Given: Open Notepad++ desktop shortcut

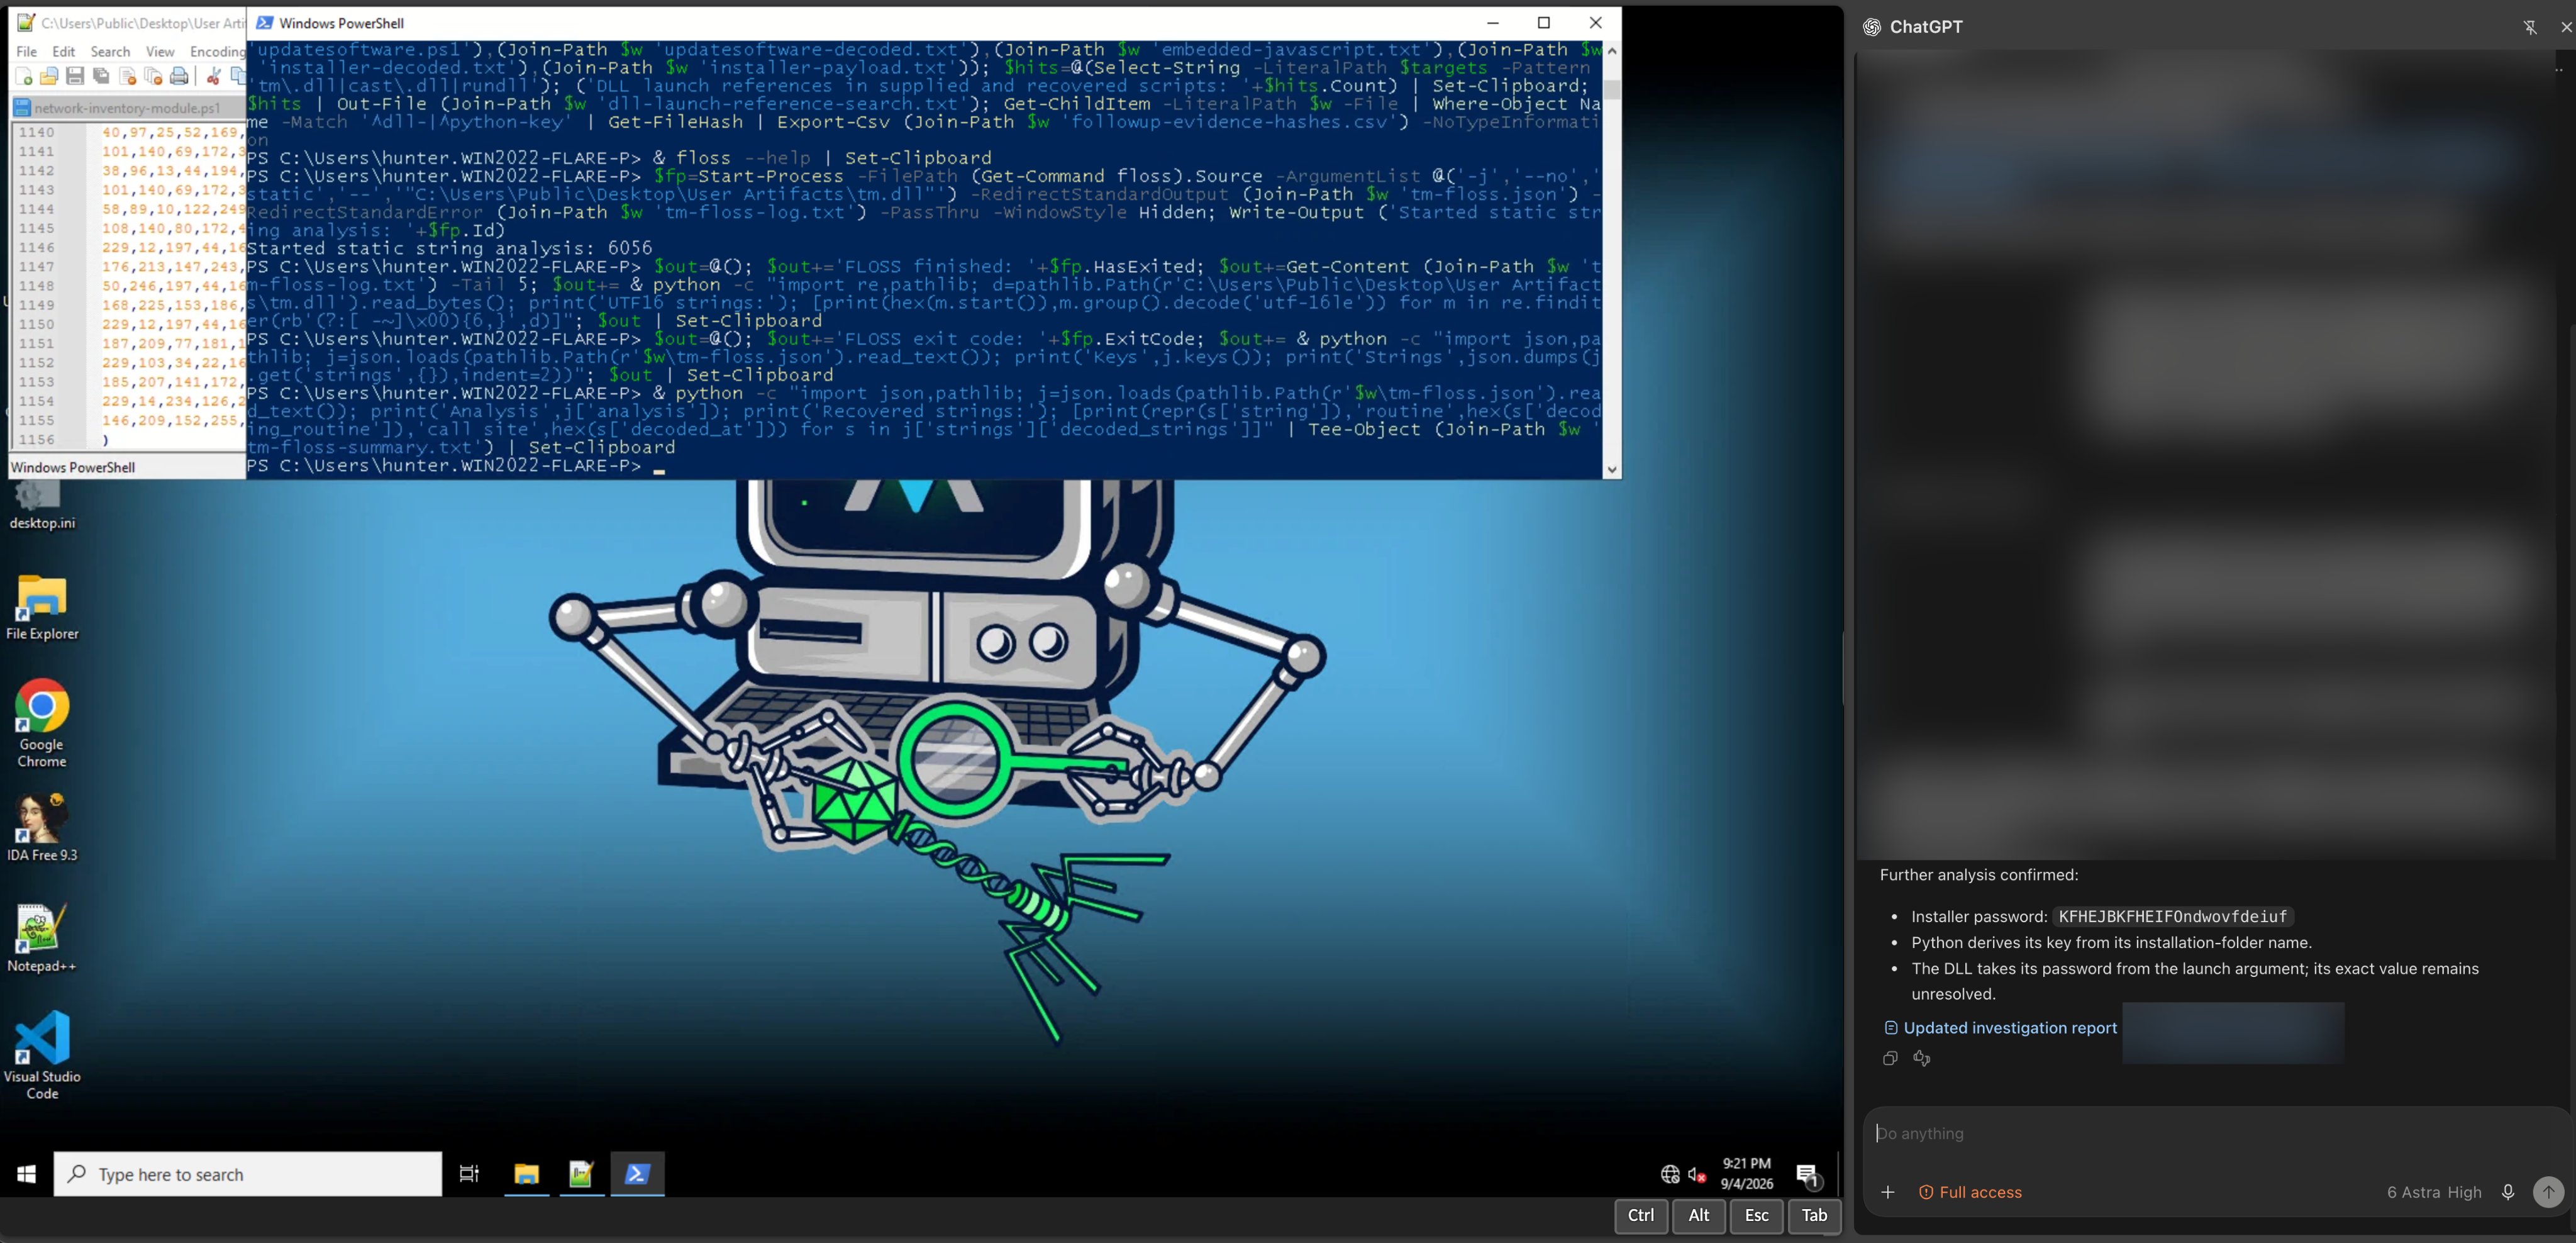Looking at the screenshot, I should click(x=42, y=938).
